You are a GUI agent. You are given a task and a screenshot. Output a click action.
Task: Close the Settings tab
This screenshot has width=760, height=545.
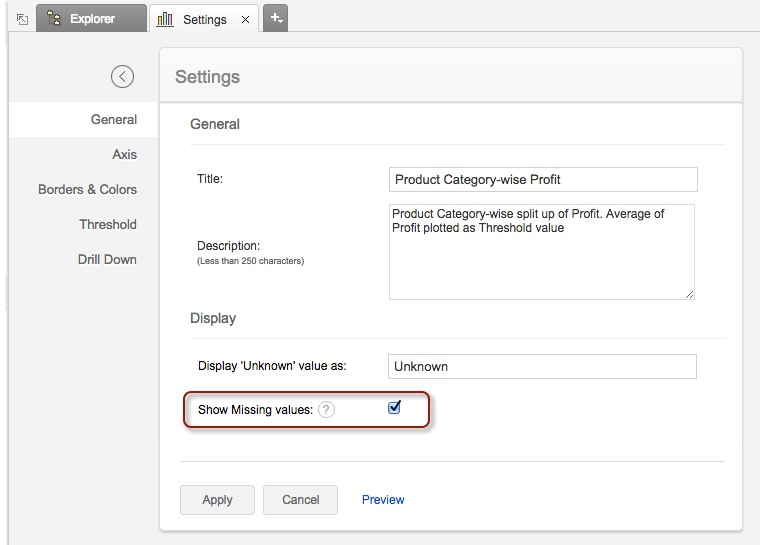(246, 19)
